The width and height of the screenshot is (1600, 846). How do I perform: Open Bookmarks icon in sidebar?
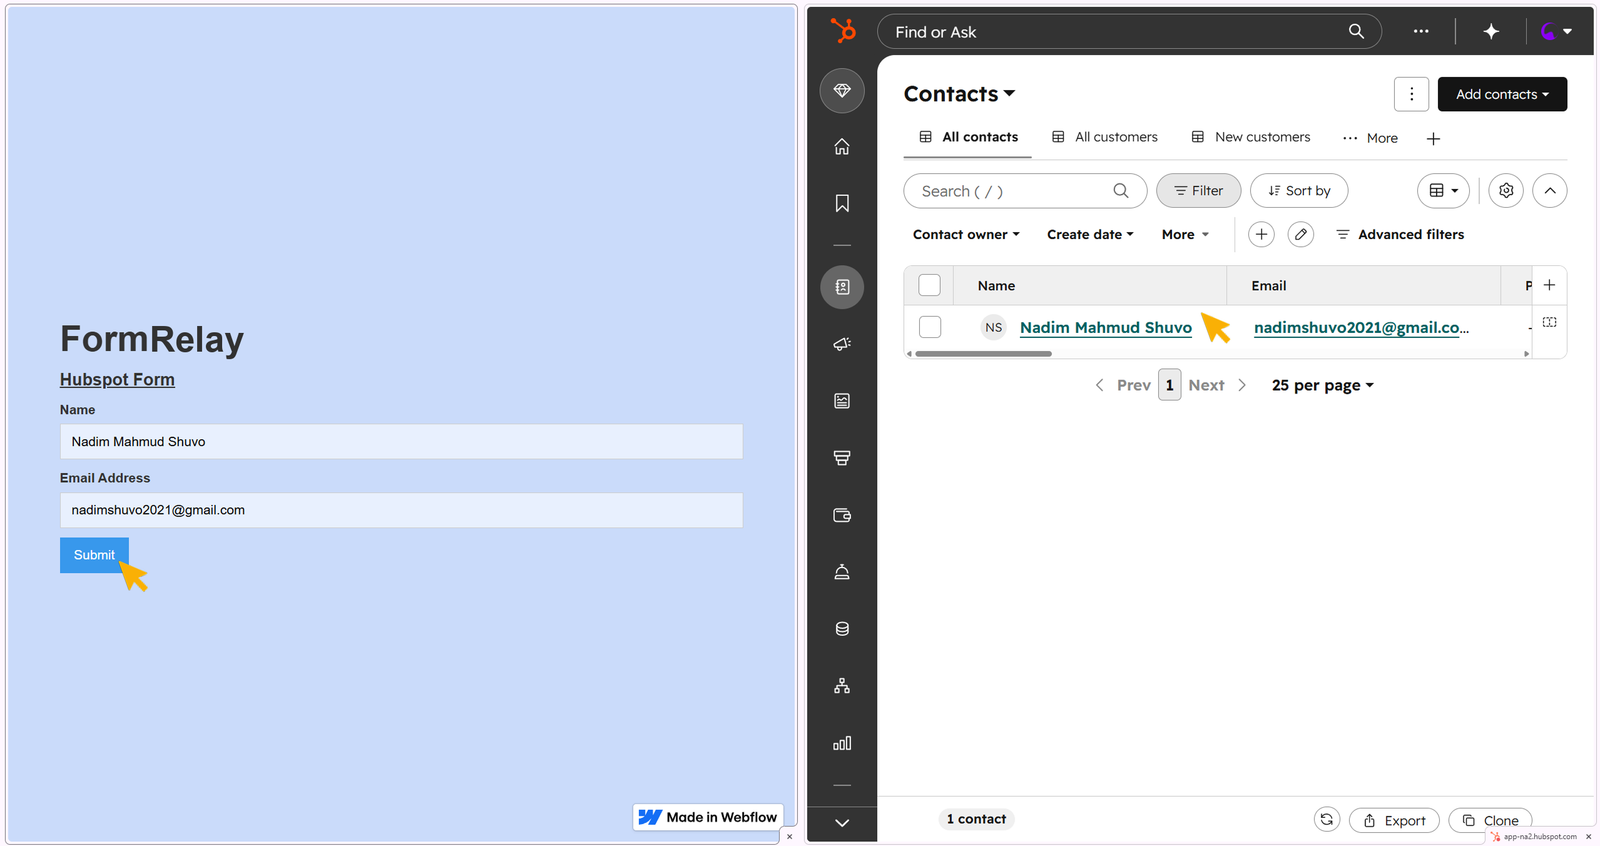842,203
